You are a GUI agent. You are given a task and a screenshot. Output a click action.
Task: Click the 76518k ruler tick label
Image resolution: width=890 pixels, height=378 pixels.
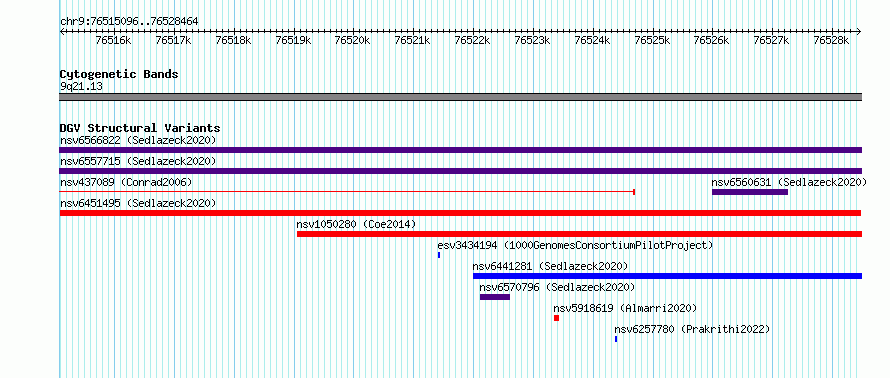click(233, 41)
